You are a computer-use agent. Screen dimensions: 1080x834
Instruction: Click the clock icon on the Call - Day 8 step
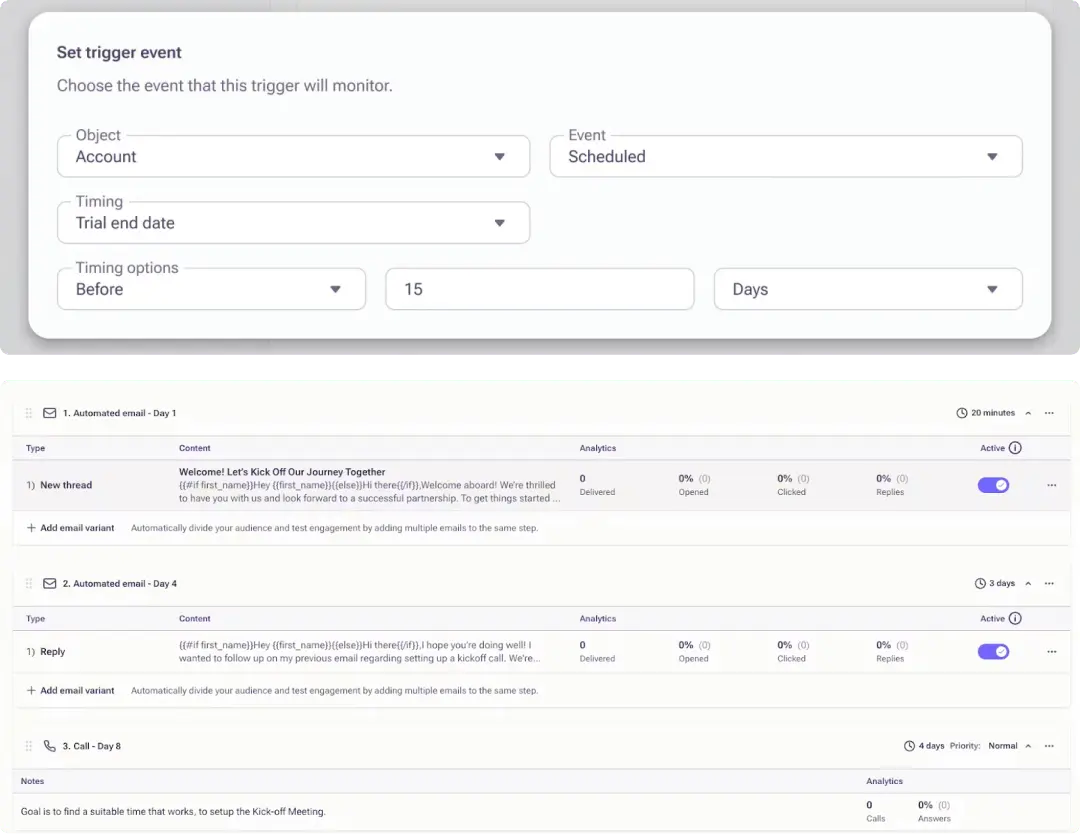908,745
